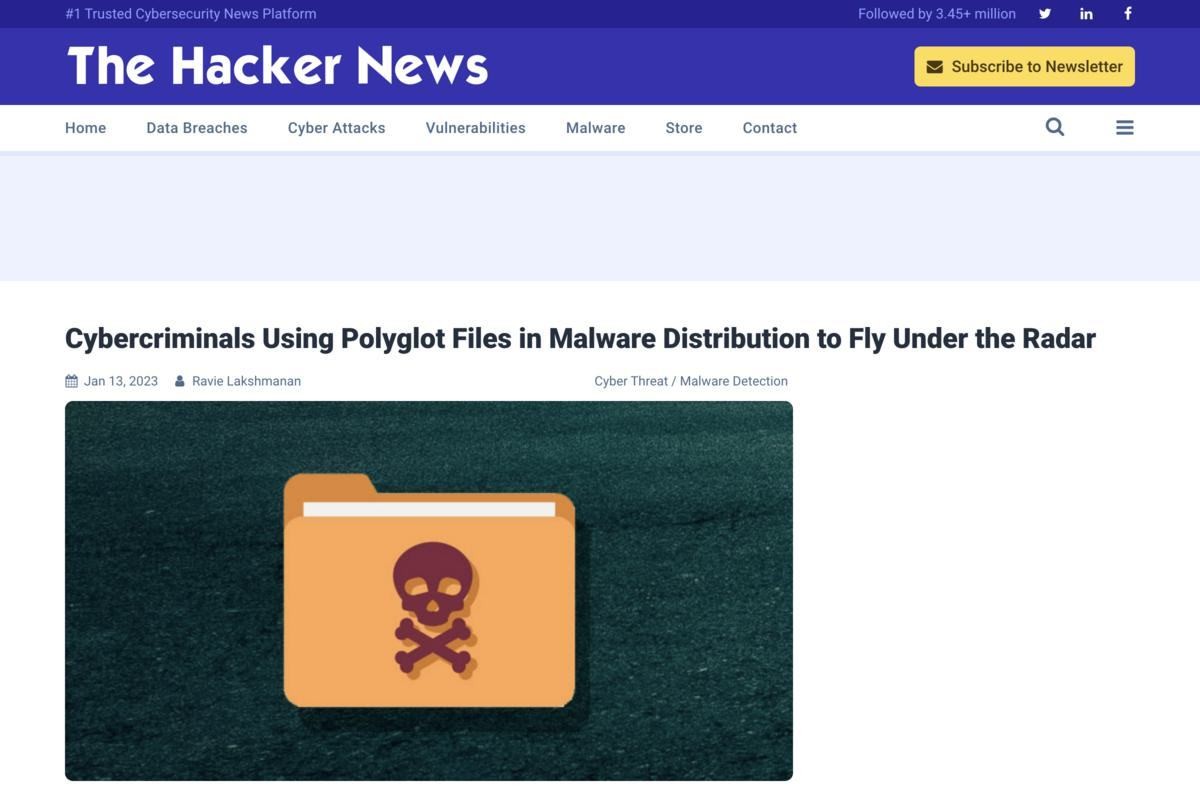Click the calendar icon beside Jan 13, 2023
The image size is (1200, 800).
pyautogui.click(x=71, y=381)
